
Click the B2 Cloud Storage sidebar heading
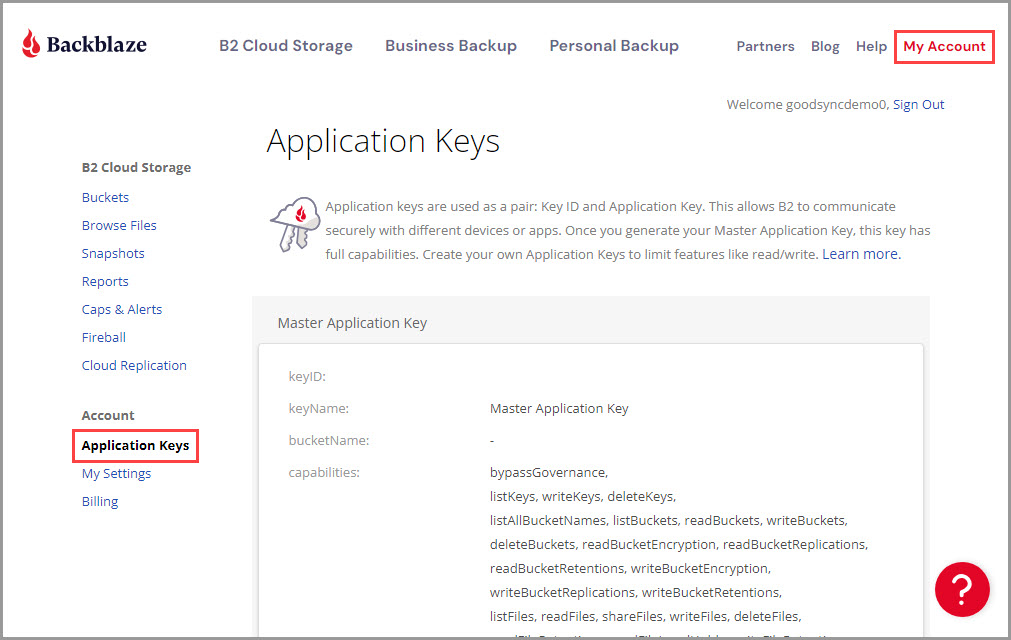click(136, 168)
